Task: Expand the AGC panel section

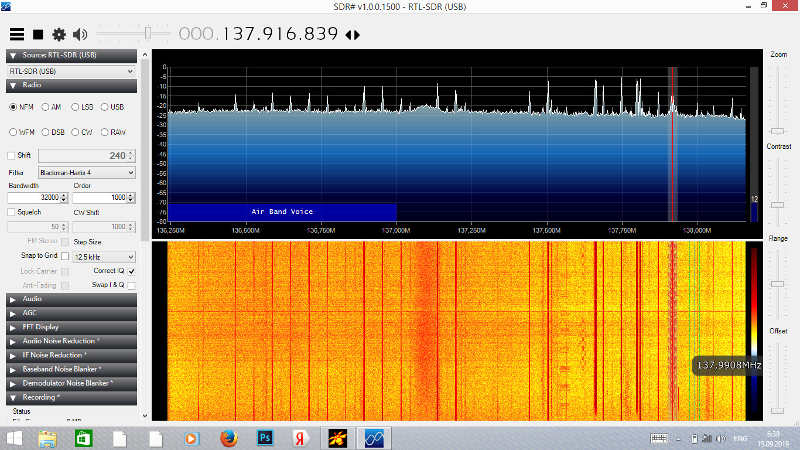Action: (70, 313)
